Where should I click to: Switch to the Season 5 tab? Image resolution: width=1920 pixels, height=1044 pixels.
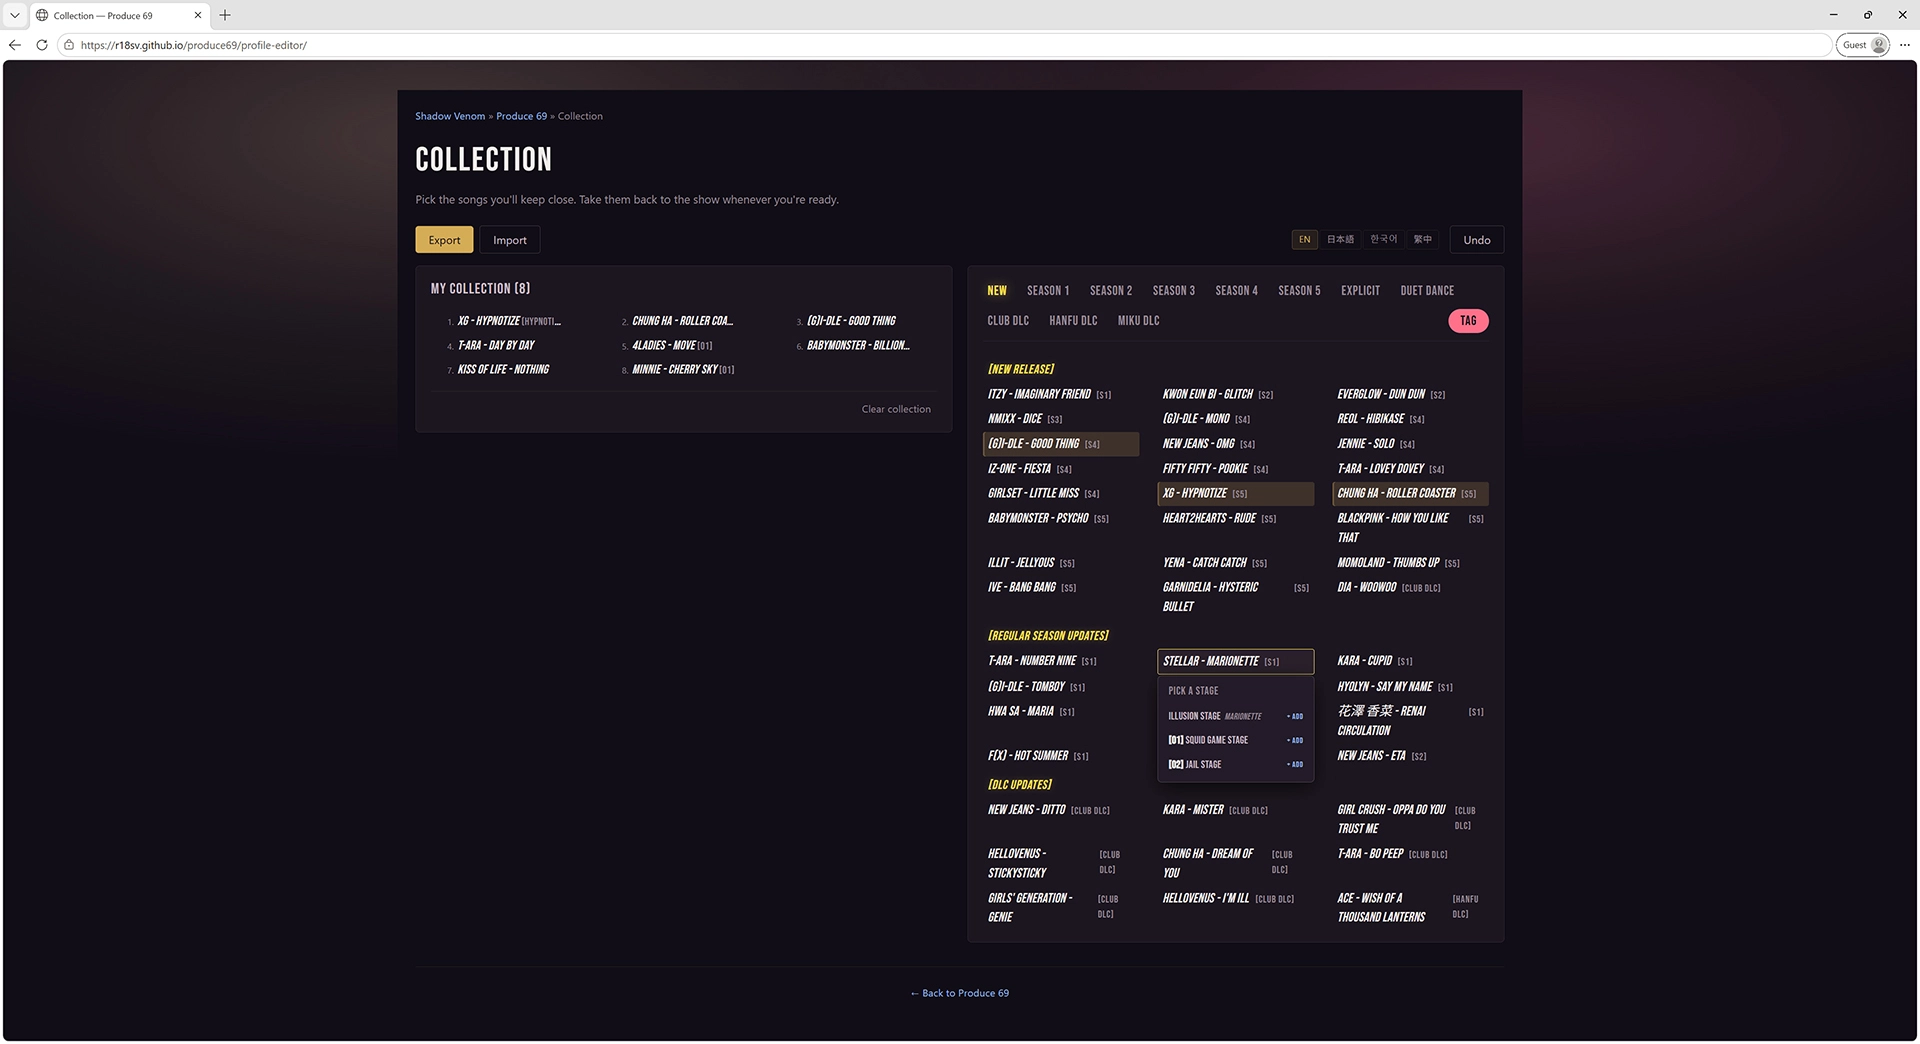[x=1299, y=291]
